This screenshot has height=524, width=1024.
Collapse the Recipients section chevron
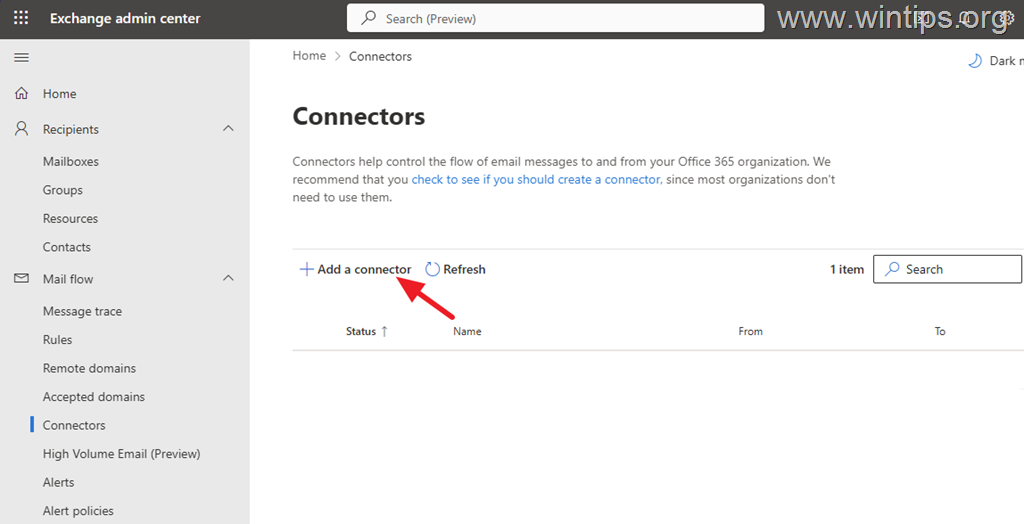coord(228,129)
